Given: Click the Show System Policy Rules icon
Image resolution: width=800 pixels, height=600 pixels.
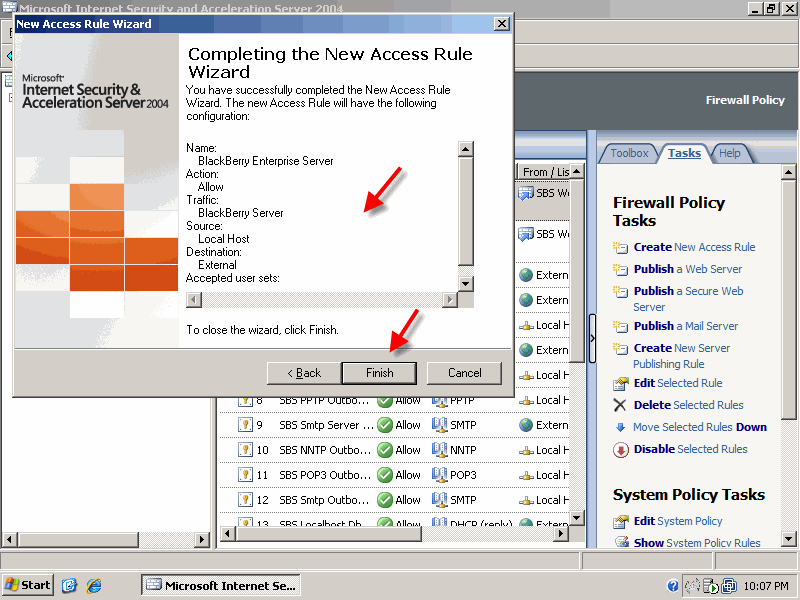Looking at the screenshot, I should (621, 542).
